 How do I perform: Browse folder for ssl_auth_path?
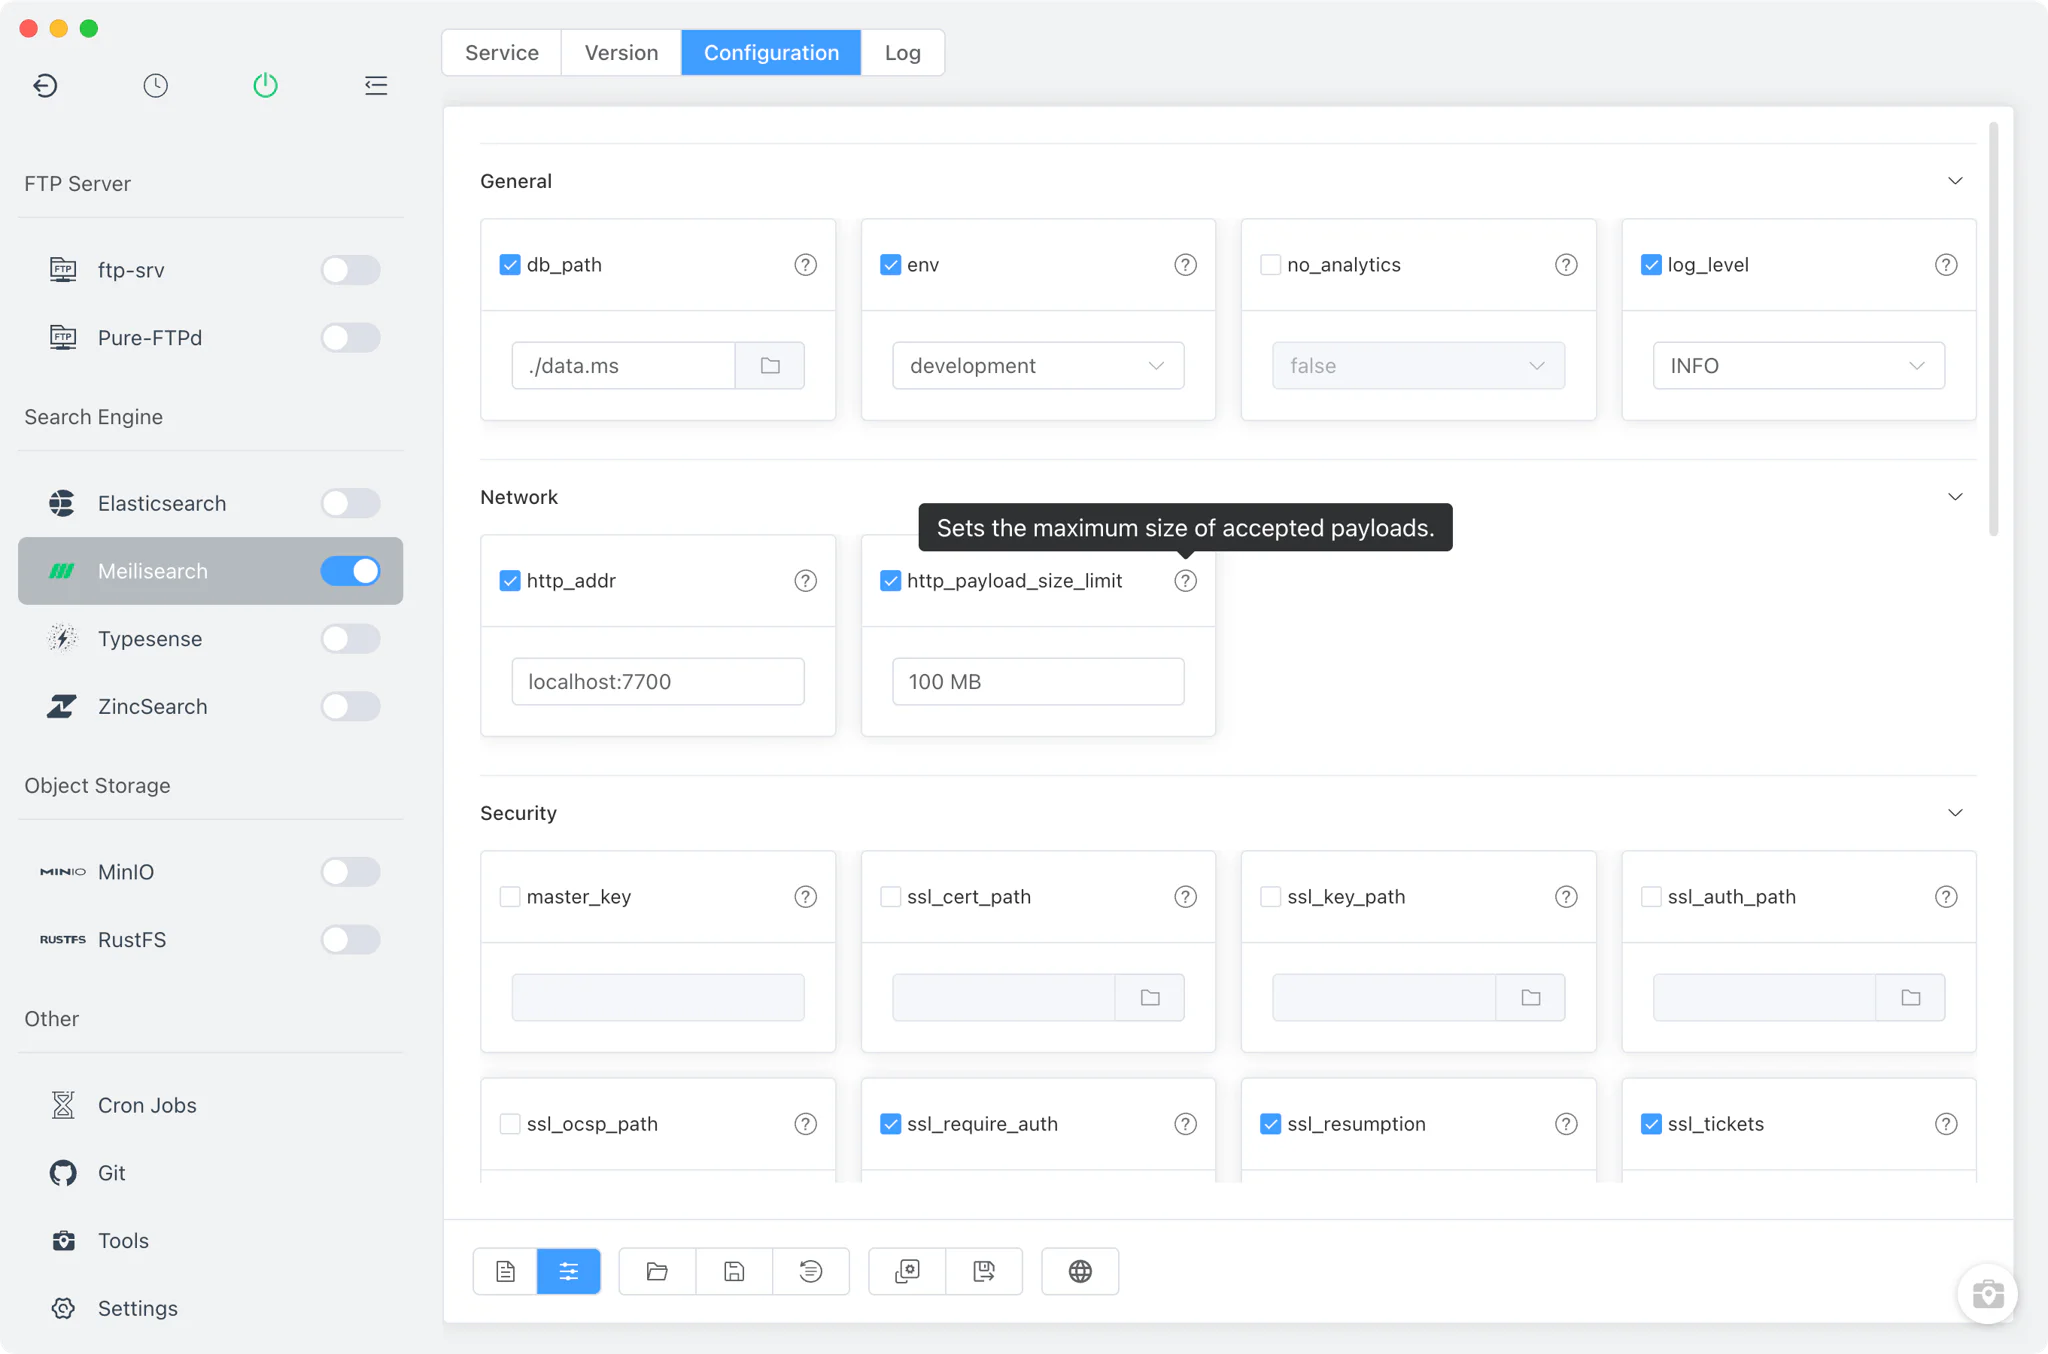(x=1911, y=998)
